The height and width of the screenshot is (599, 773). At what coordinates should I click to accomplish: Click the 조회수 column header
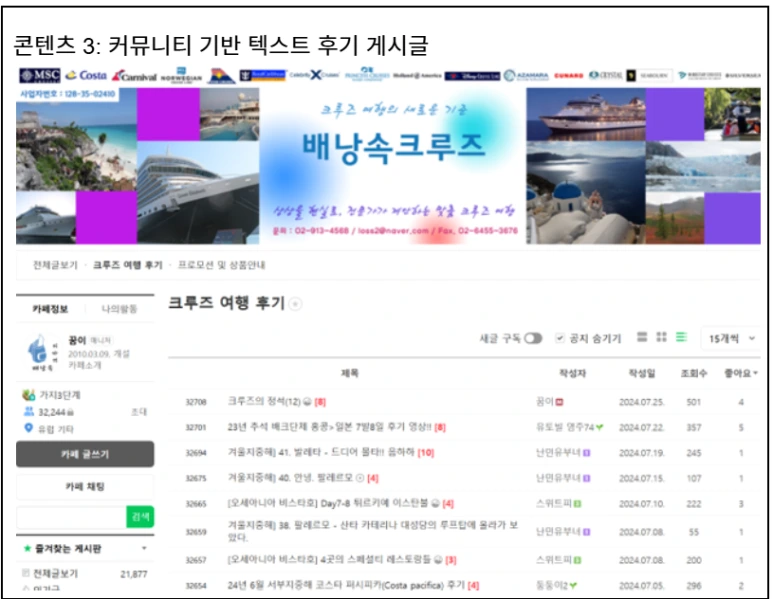(694, 373)
